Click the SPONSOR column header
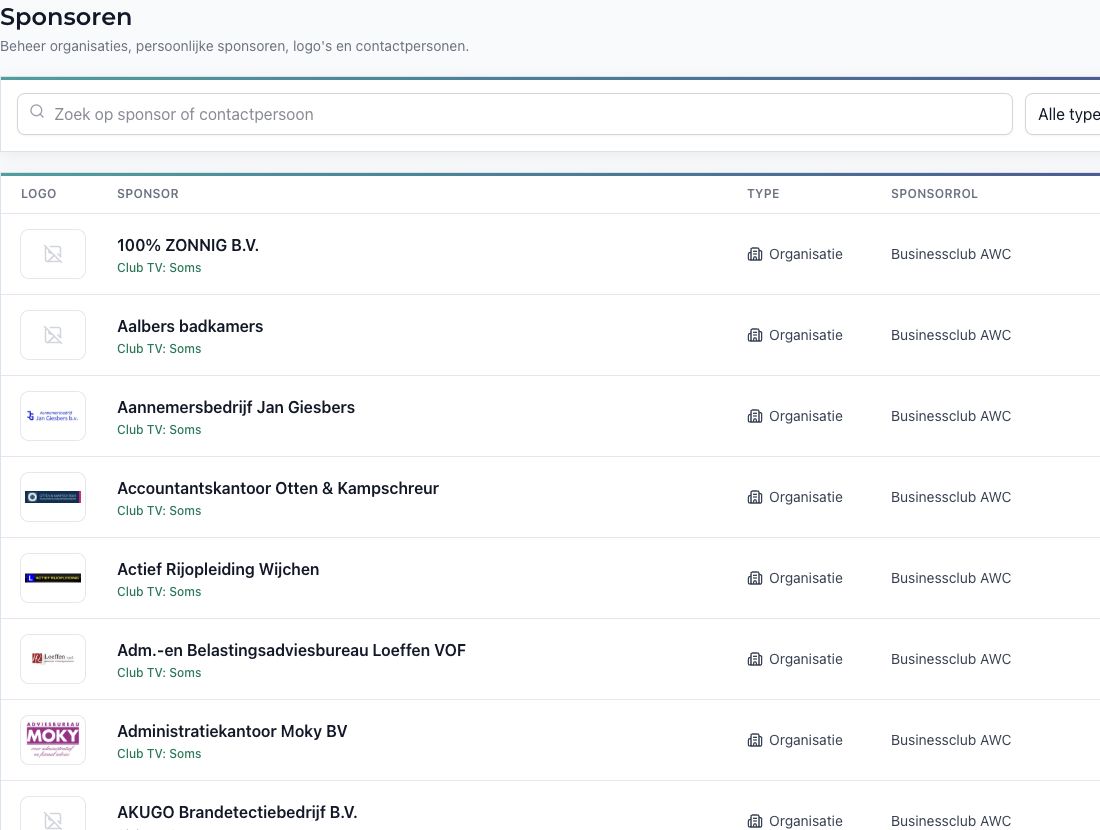1100x830 pixels. tap(148, 194)
